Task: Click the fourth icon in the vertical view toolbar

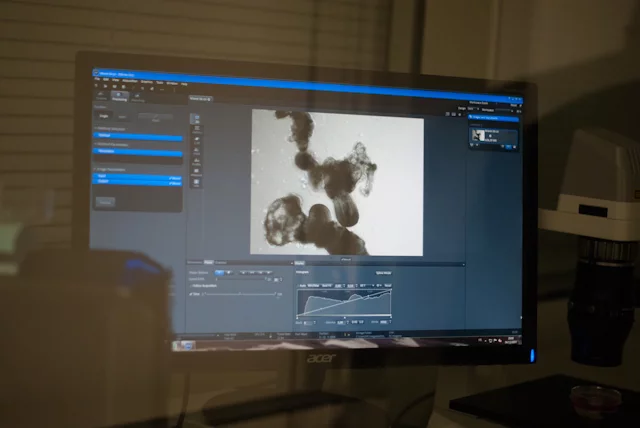Action: click(x=196, y=152)
